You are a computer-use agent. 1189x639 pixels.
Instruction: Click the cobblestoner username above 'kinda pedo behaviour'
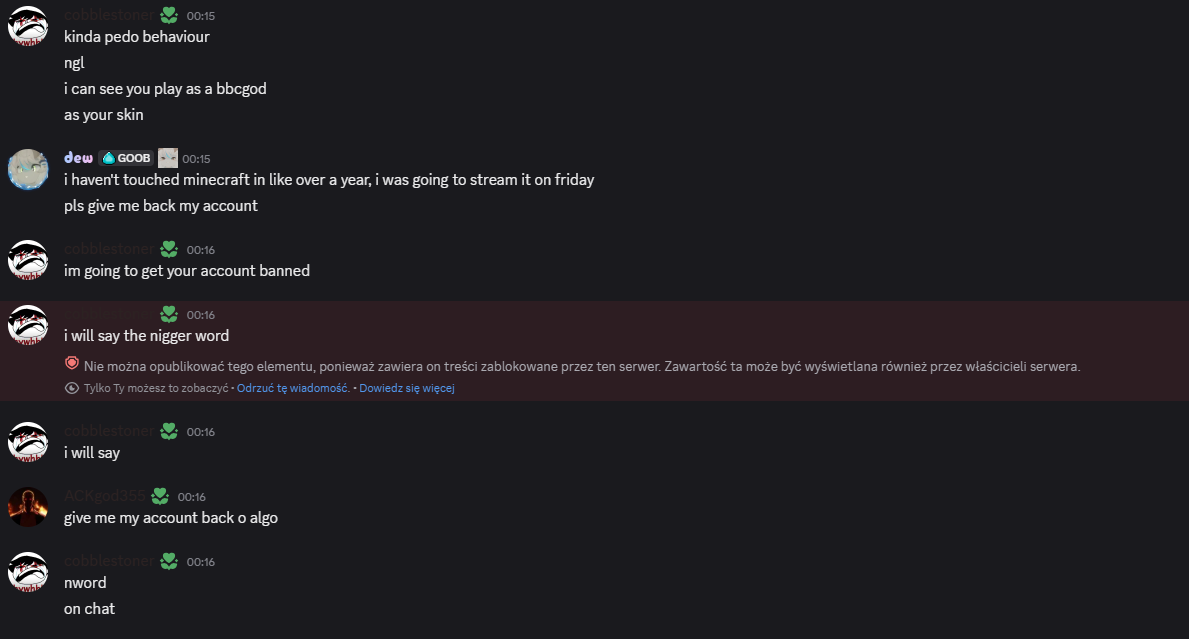[x=110, y=15]
